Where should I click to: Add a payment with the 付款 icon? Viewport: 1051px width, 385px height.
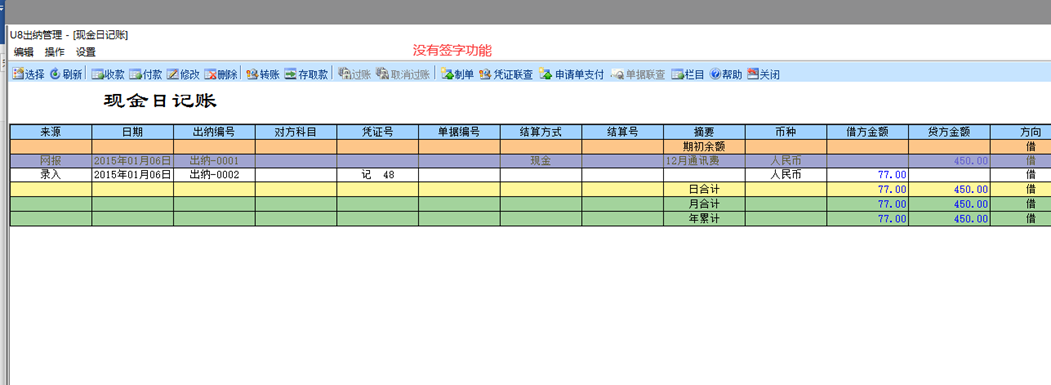point(145,74)
